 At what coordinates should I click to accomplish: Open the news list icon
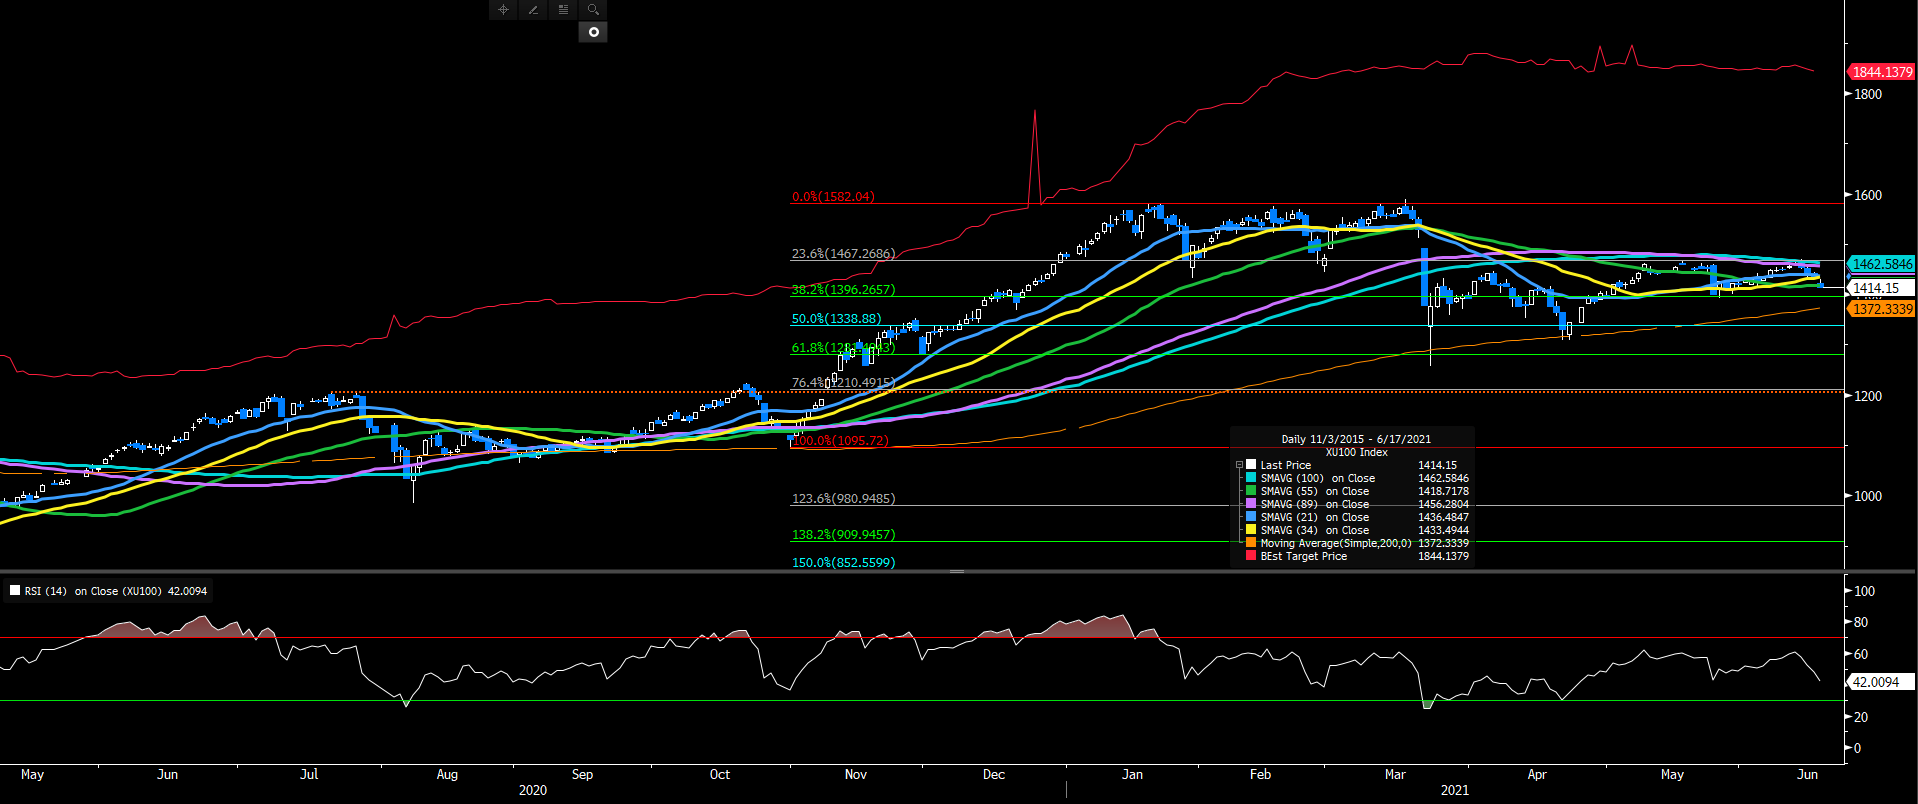click(x=563, y=9)
